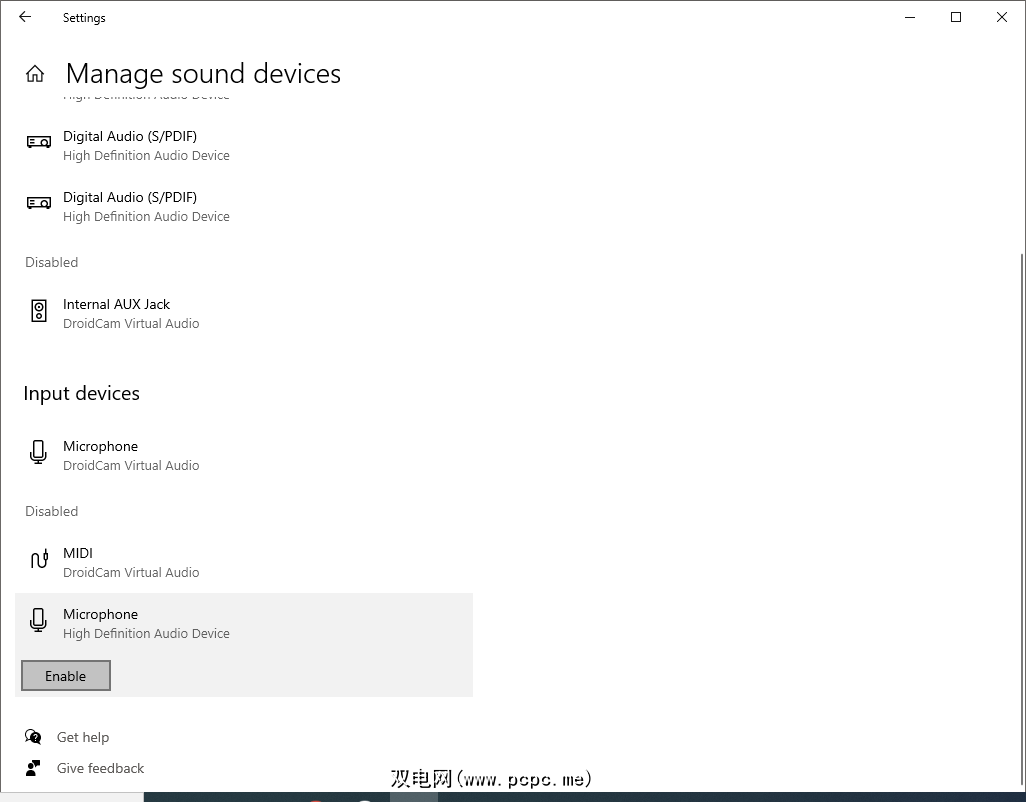Click the Home icon beside the page title

(x=35, y=74)
